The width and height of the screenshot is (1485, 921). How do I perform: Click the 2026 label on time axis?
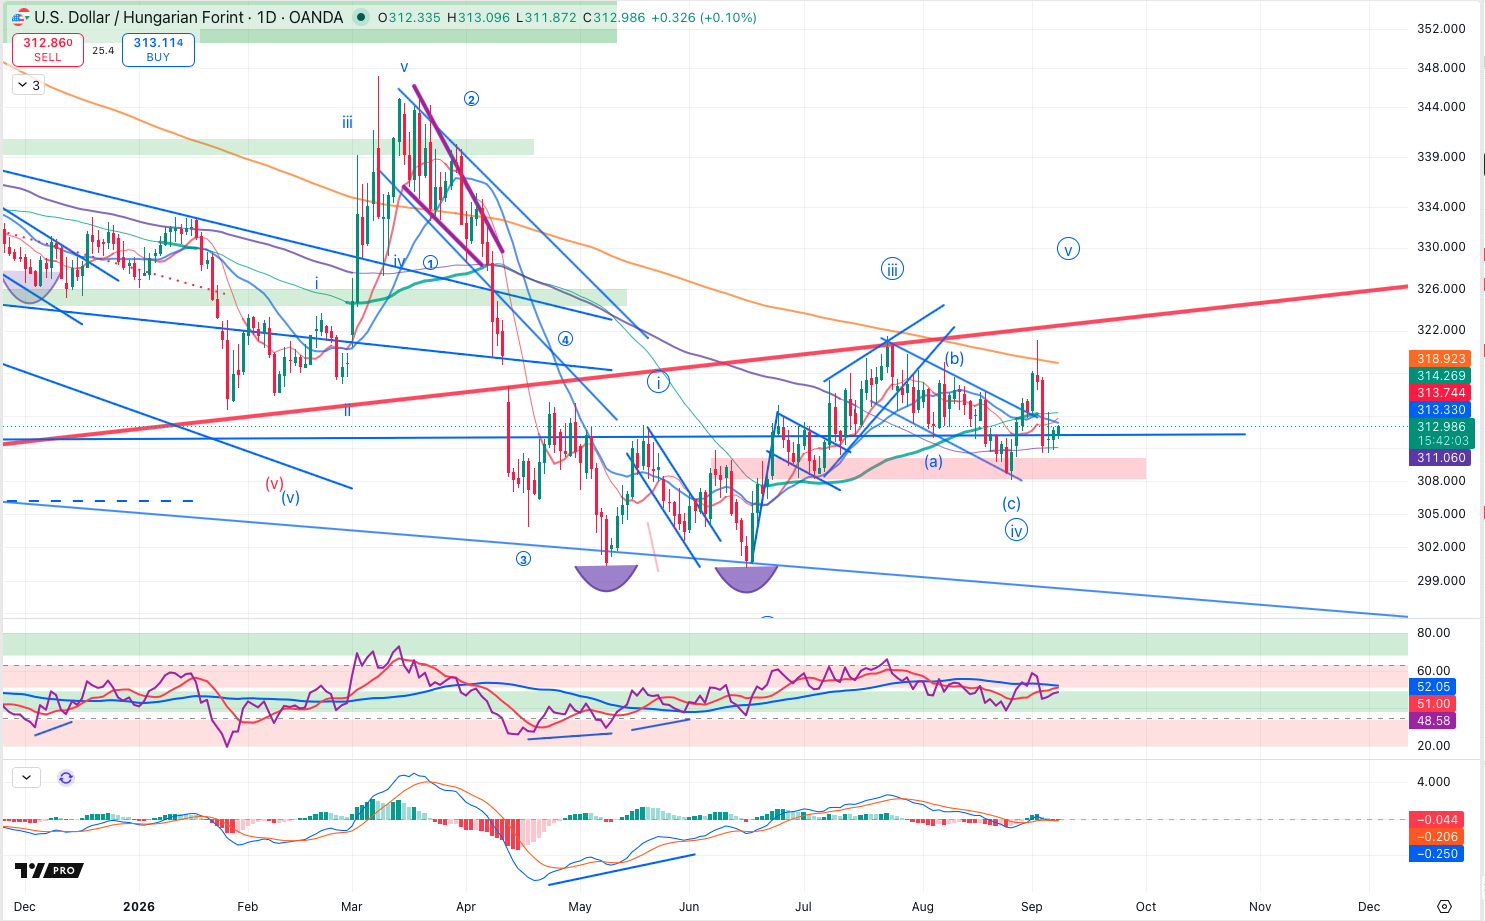139,907
